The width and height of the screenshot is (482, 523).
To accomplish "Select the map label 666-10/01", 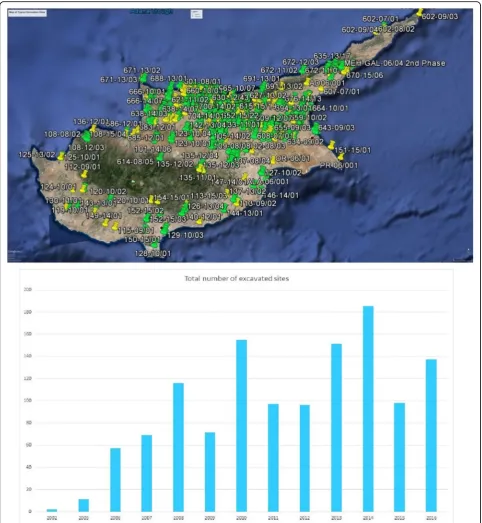I will 147,91.
